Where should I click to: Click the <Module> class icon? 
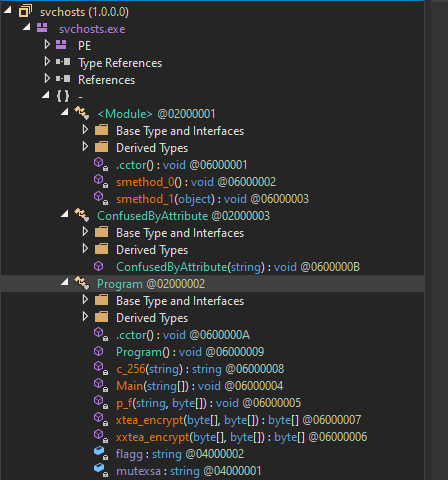pos(82,113)
